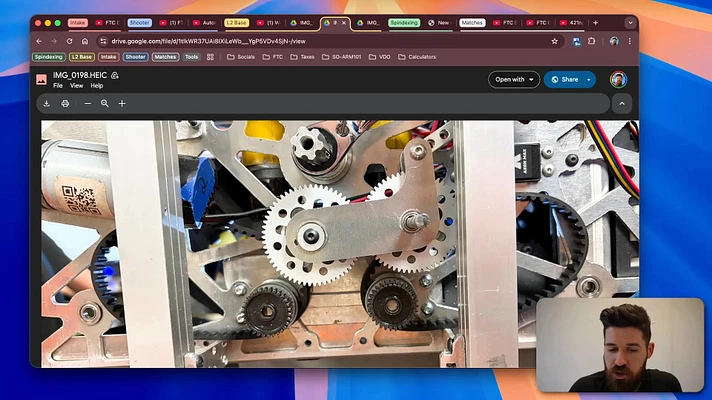Bookmark this page with the star icon
The width and height of the screenshot is (712, 400).
point(554,41)
